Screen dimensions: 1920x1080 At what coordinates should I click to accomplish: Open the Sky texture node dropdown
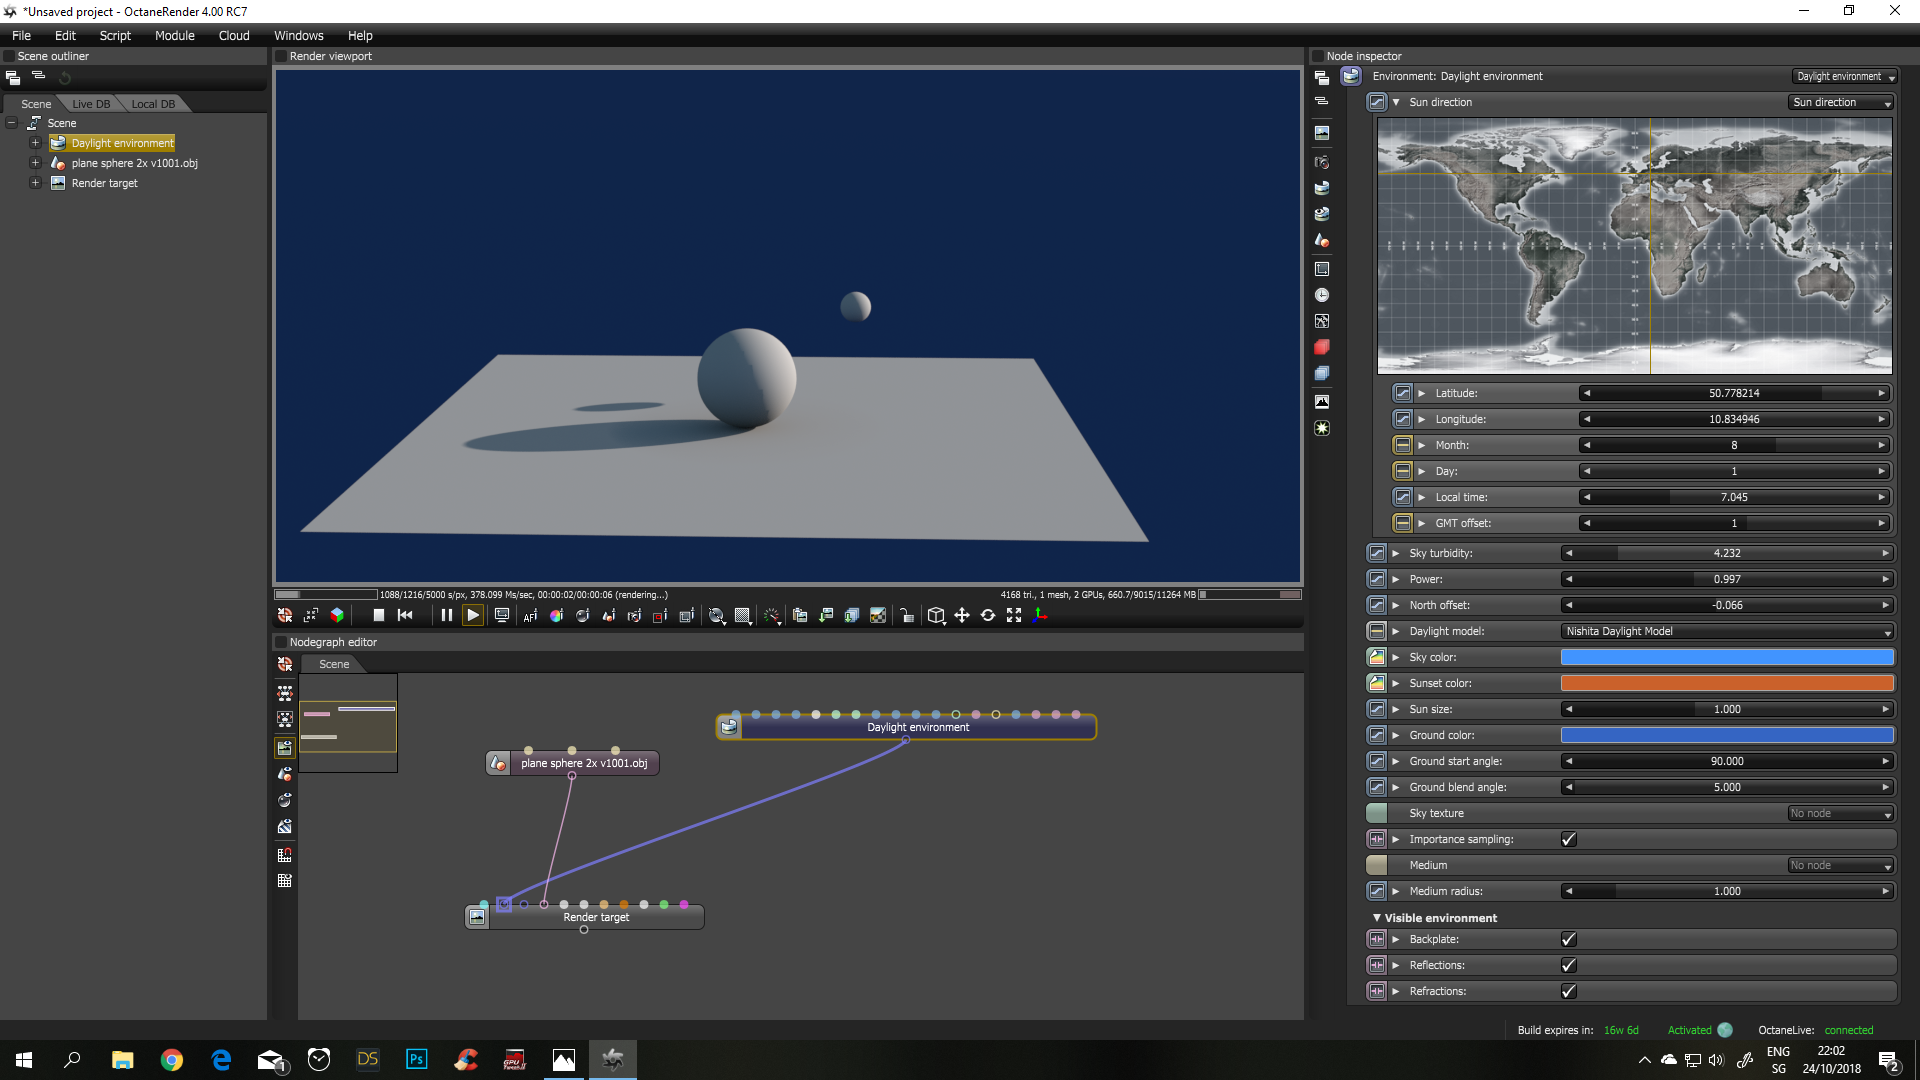click(x=1841, y=814)
